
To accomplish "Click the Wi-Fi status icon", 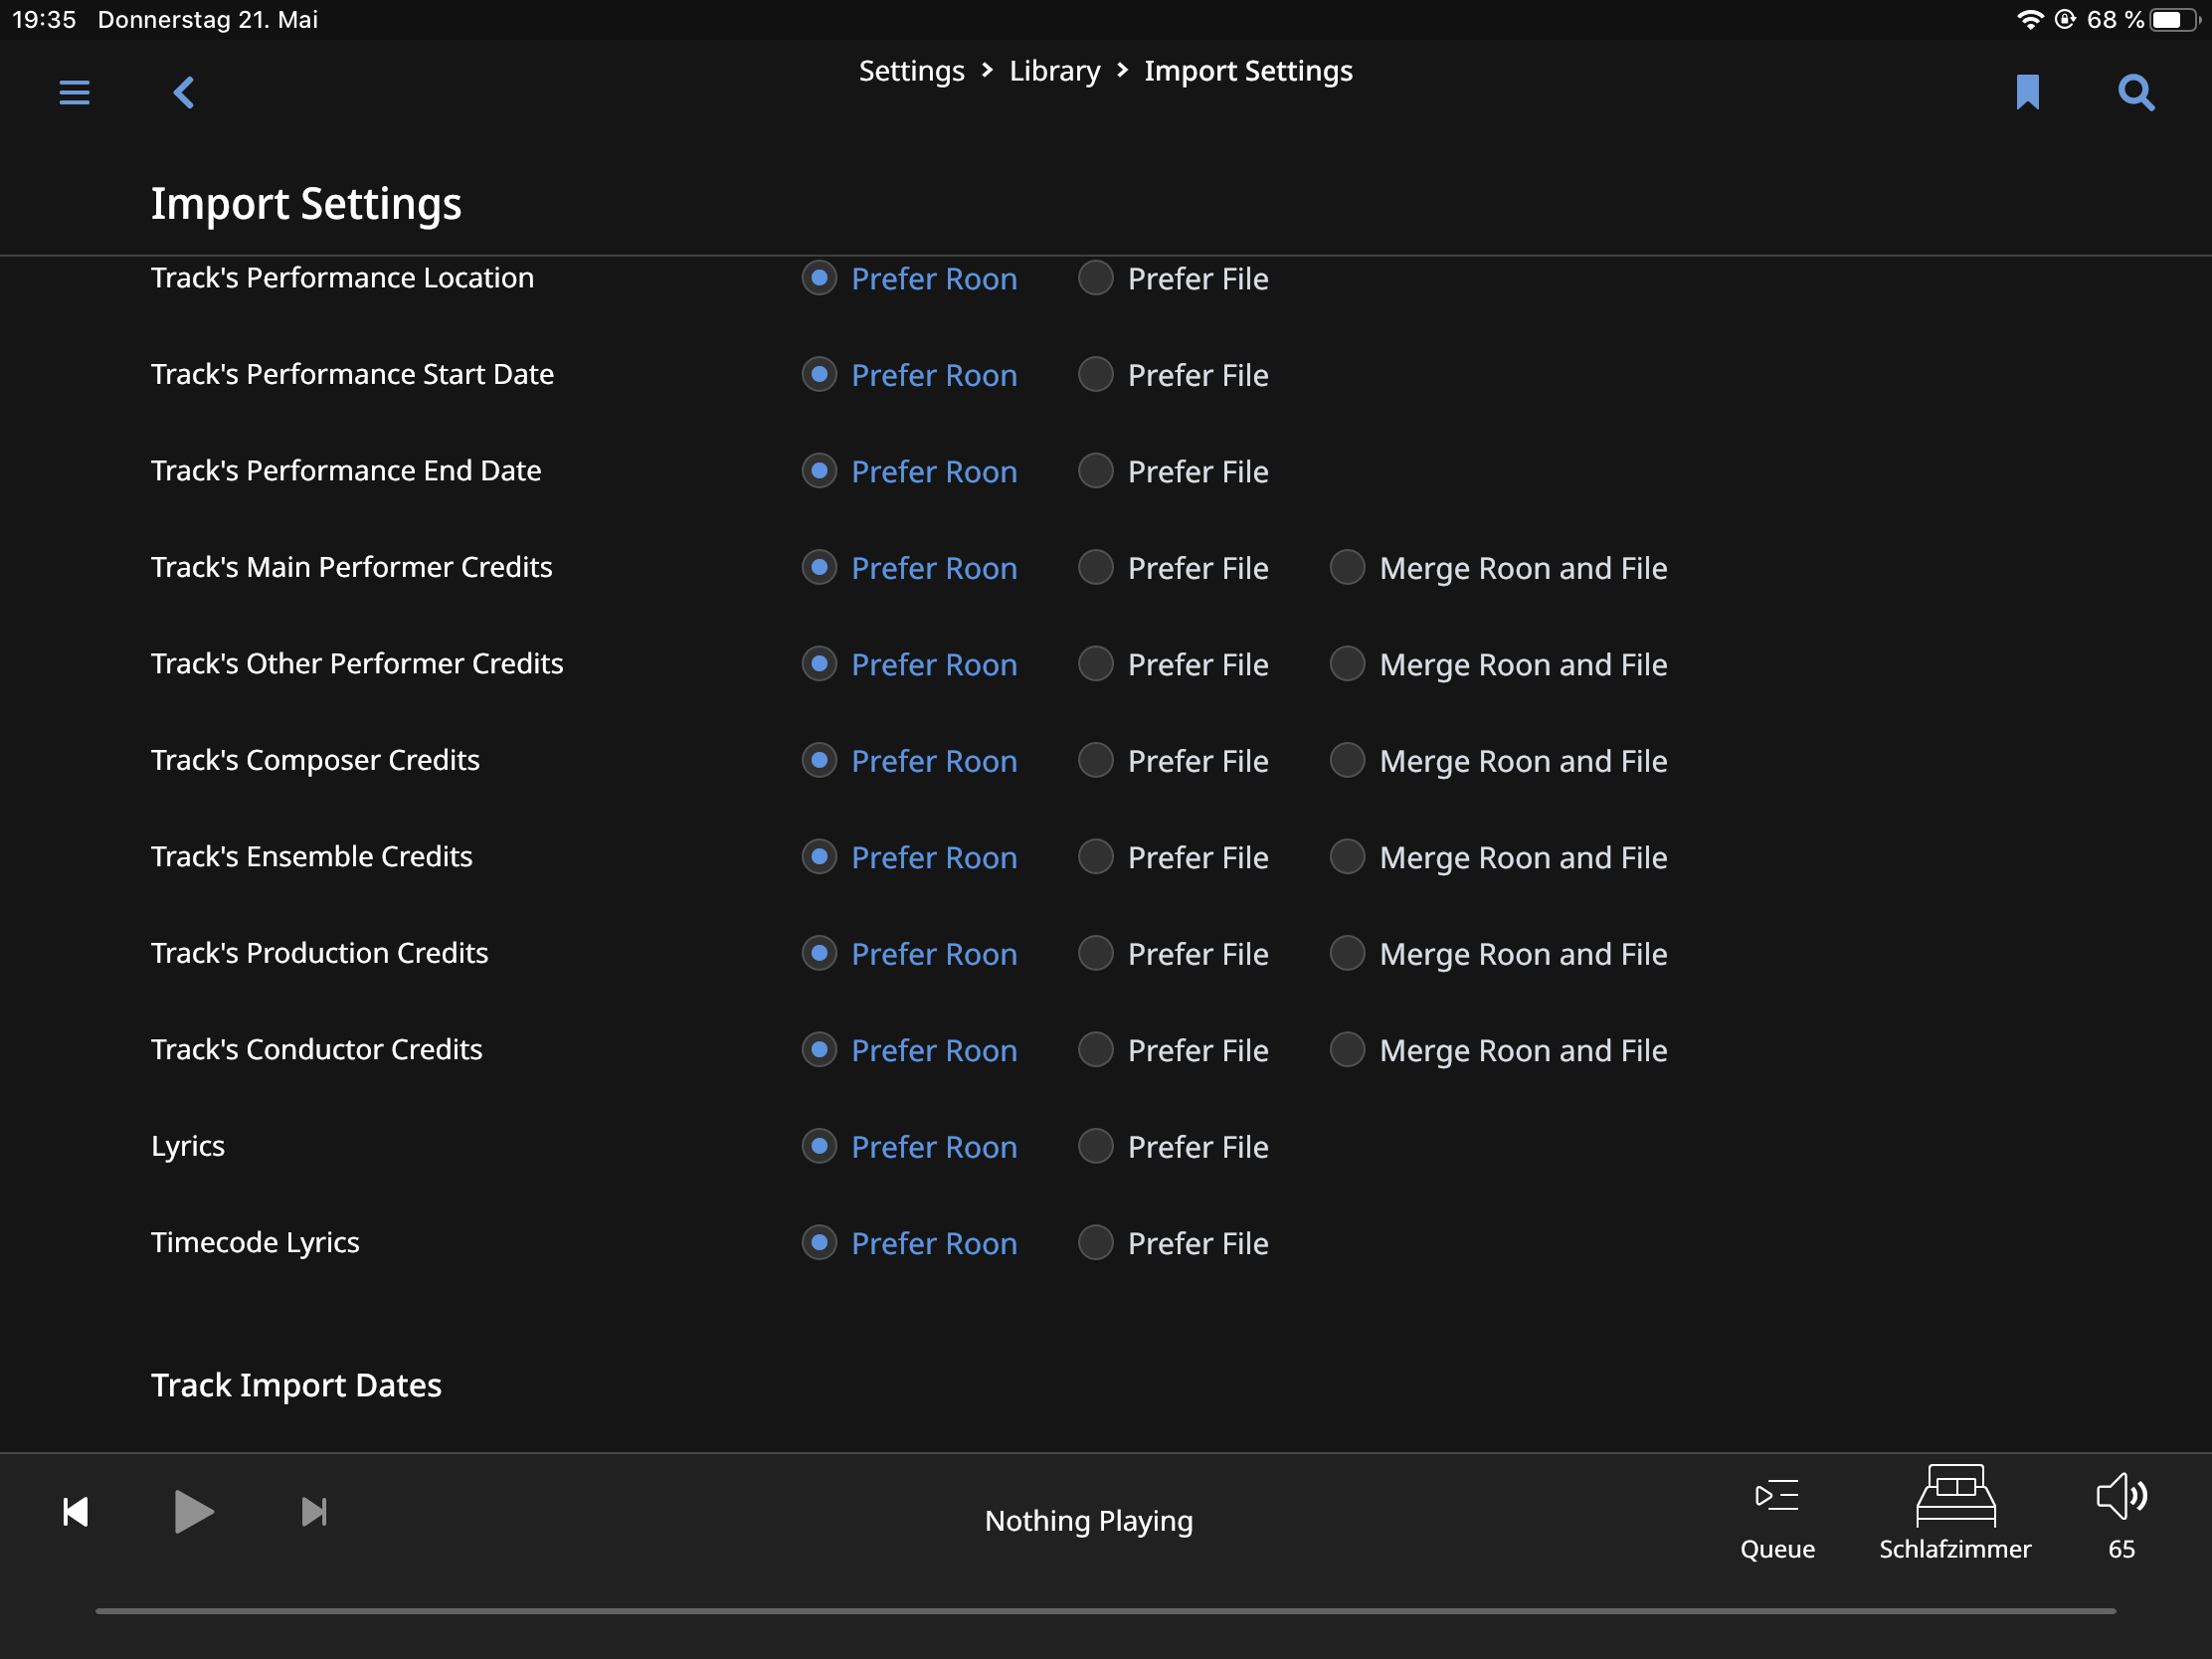I will 2030,19.
